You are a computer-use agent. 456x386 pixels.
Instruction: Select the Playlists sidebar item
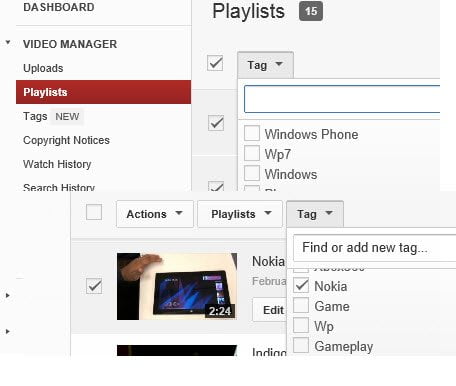[103, 92]
